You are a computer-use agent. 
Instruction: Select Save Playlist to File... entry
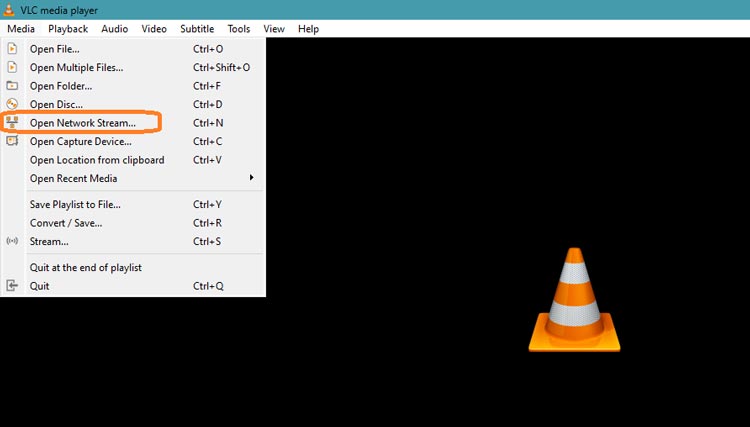pyautogui.click(x=133, y=204)
